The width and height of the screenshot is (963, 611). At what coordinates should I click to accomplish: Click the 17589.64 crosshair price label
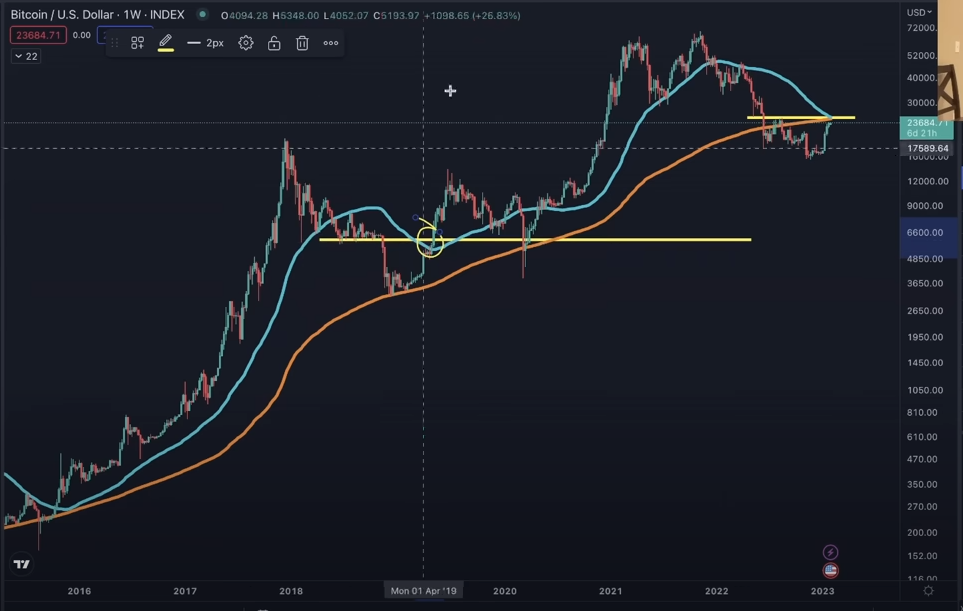tap(927, 149)
